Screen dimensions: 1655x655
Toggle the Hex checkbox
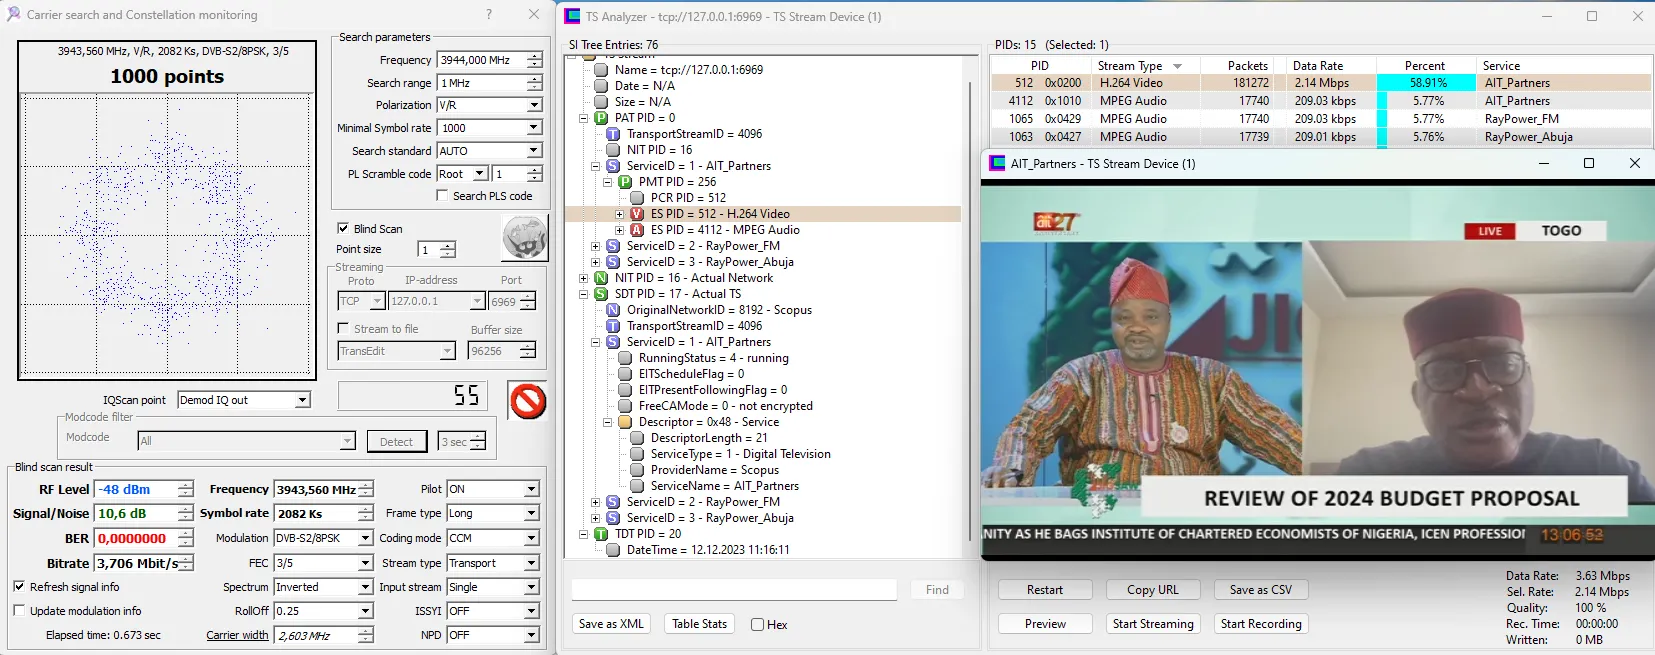(x=757, y=625)
